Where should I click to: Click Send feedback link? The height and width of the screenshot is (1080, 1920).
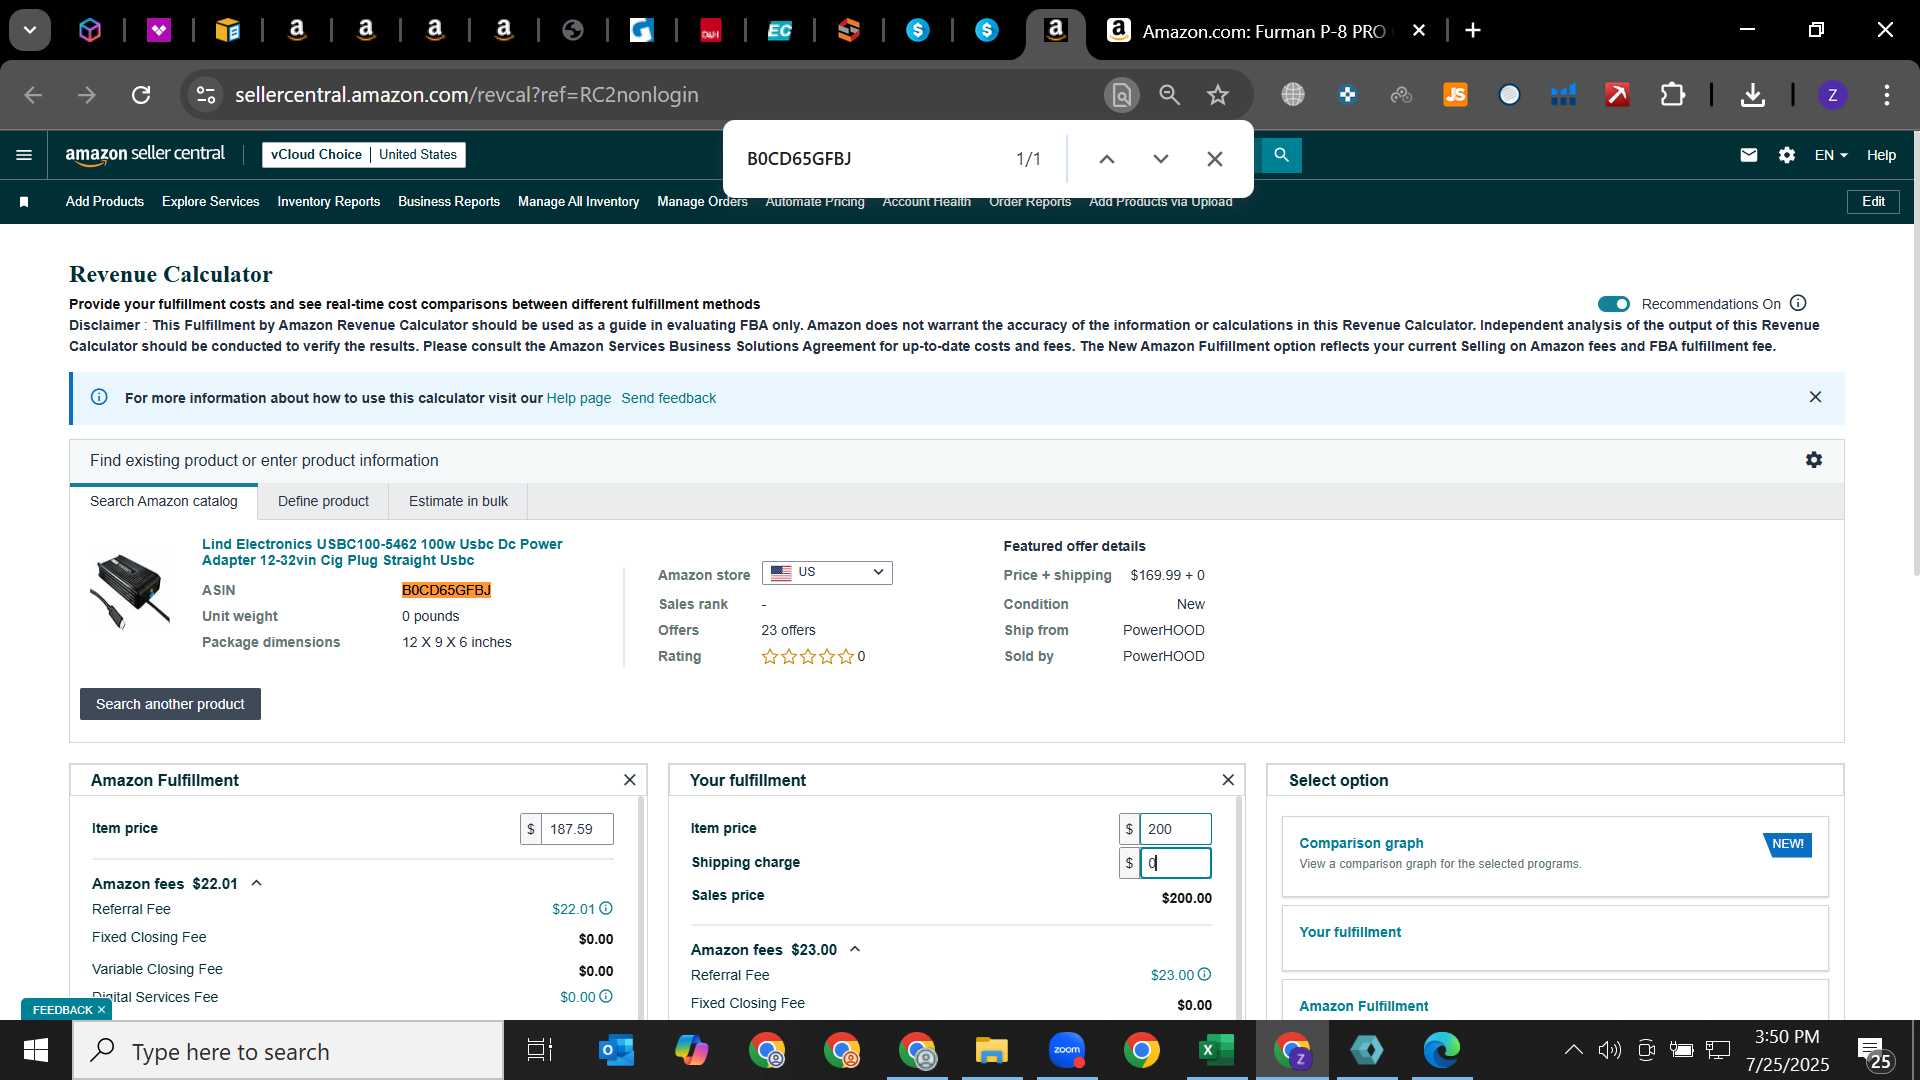668,398
